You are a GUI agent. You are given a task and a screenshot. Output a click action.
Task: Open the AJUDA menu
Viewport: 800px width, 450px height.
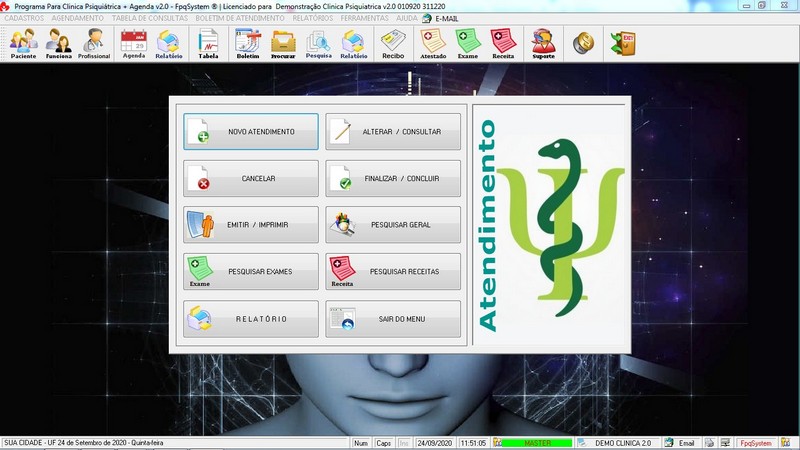click(407, 18)
